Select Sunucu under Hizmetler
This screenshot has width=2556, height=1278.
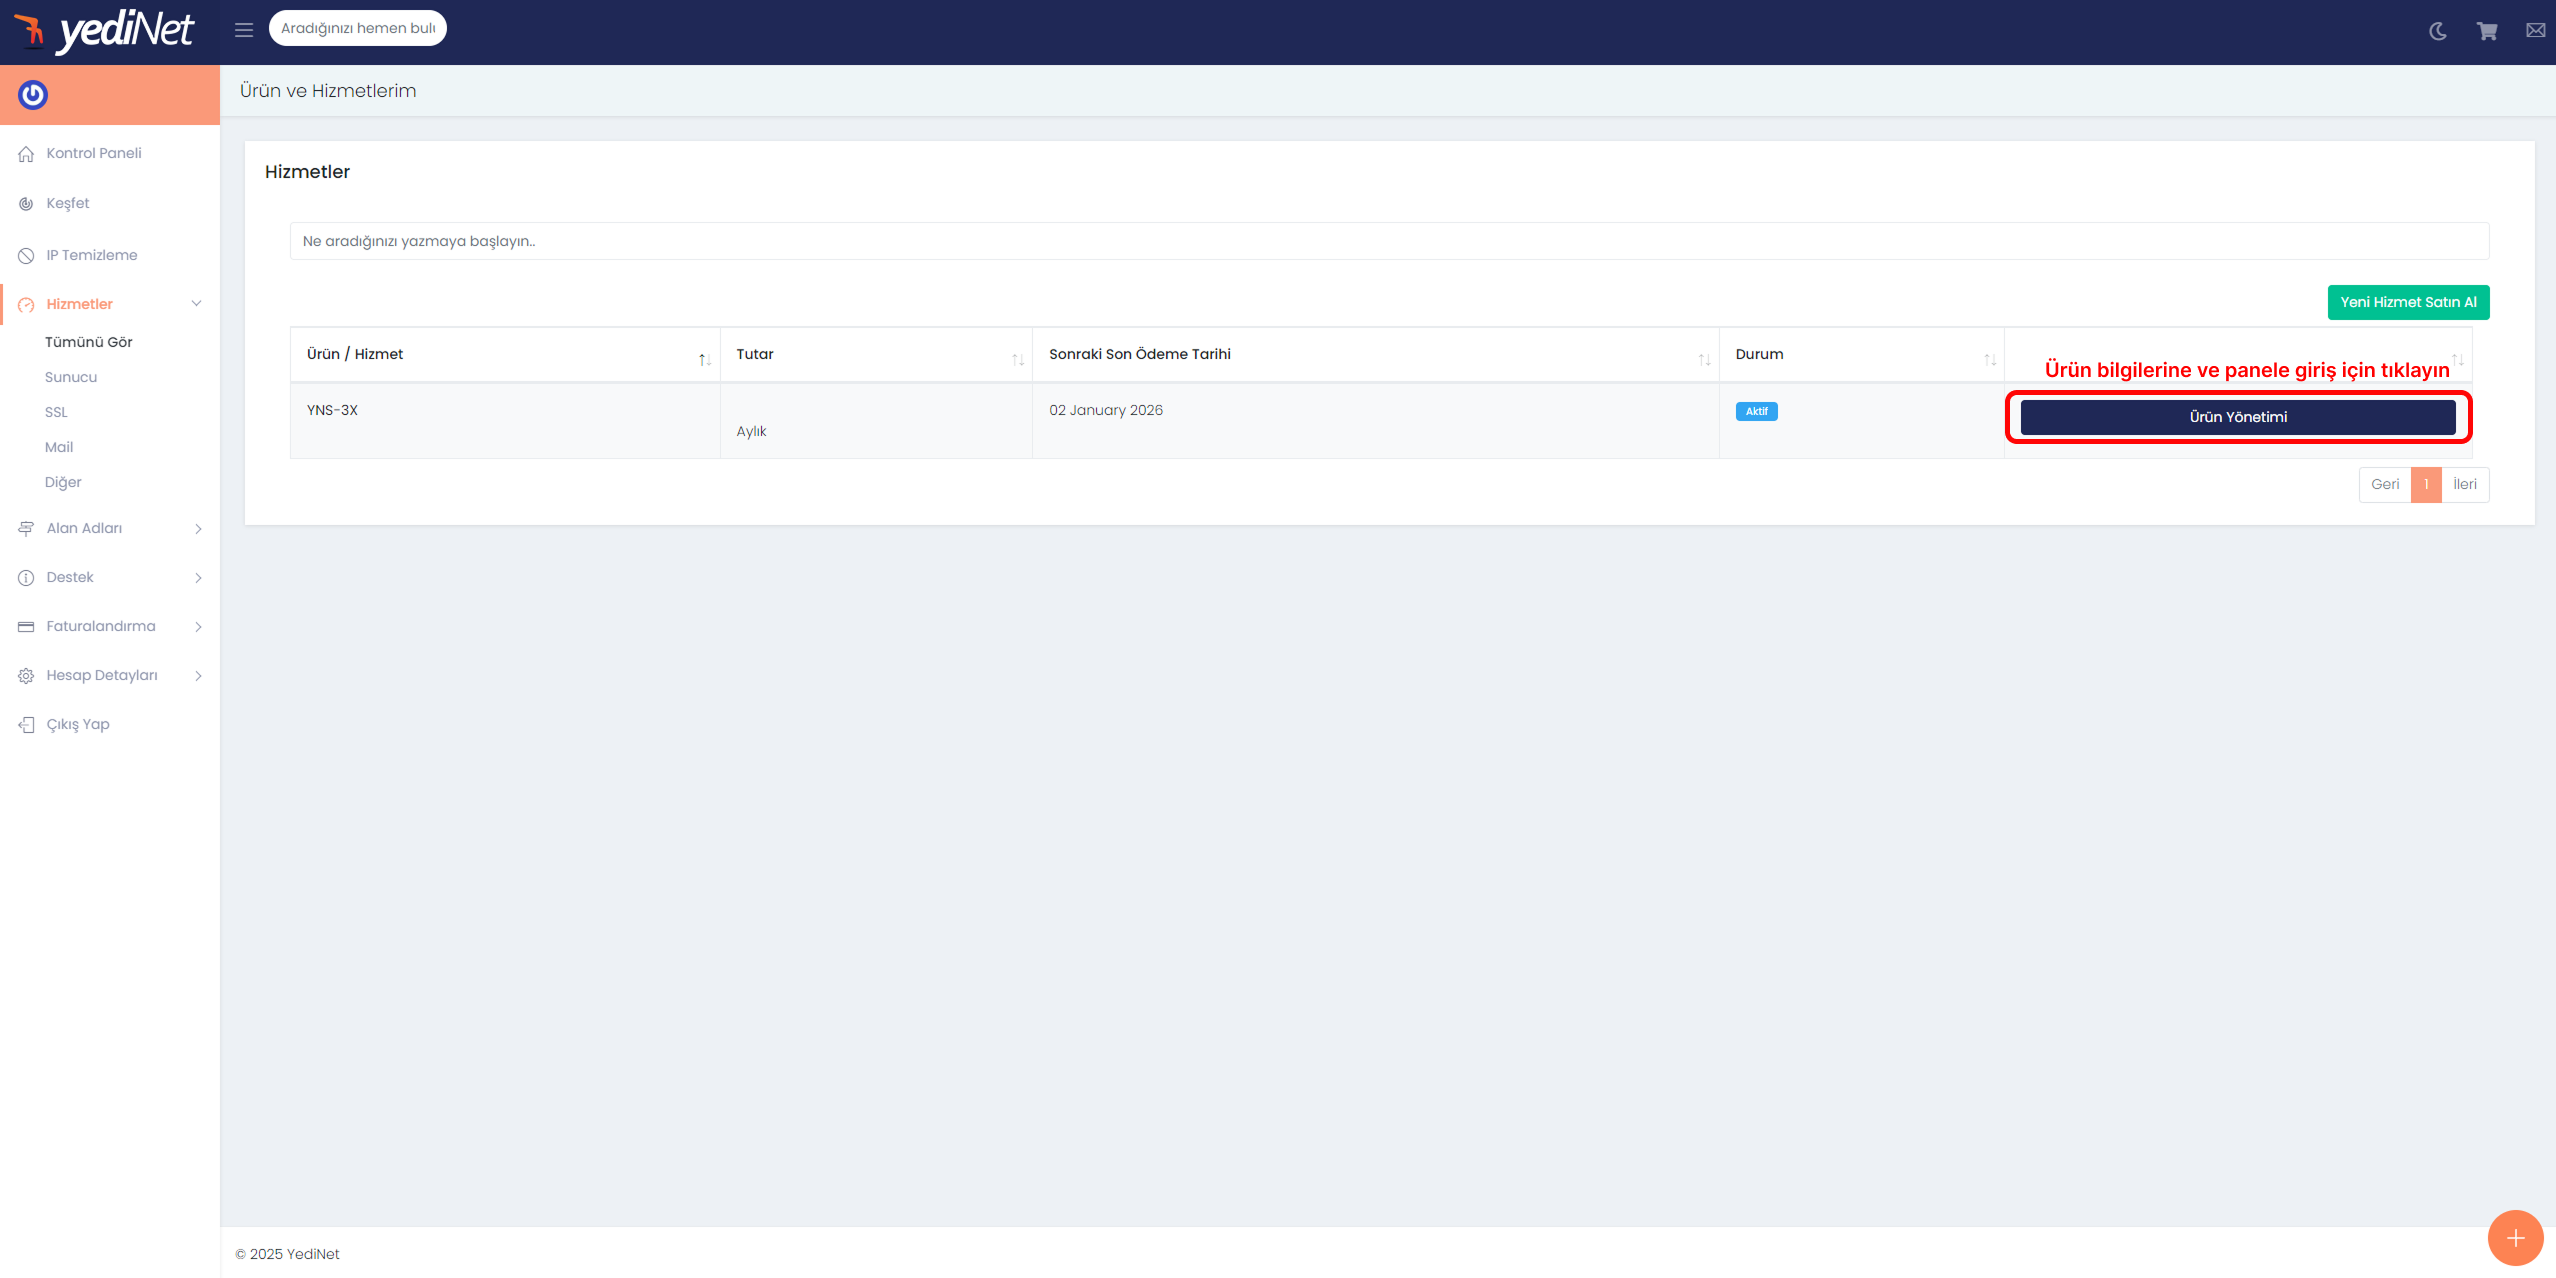tap(71, 377)
